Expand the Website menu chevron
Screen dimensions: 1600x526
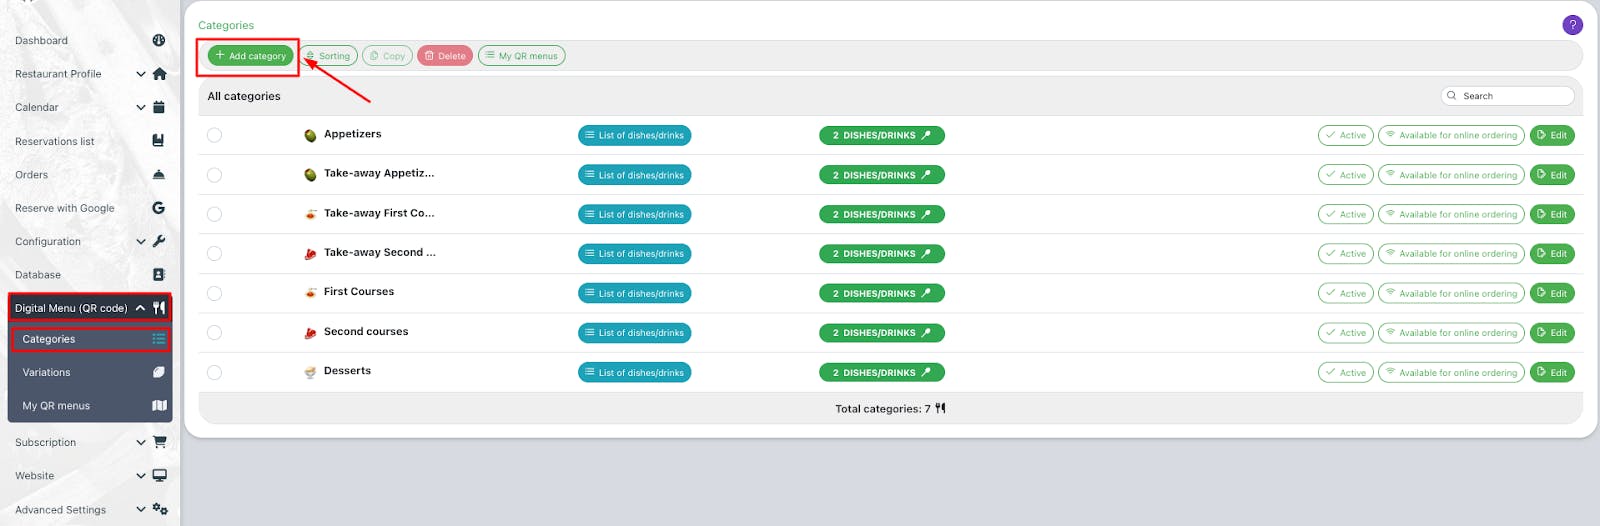click(x=141, y=476)
